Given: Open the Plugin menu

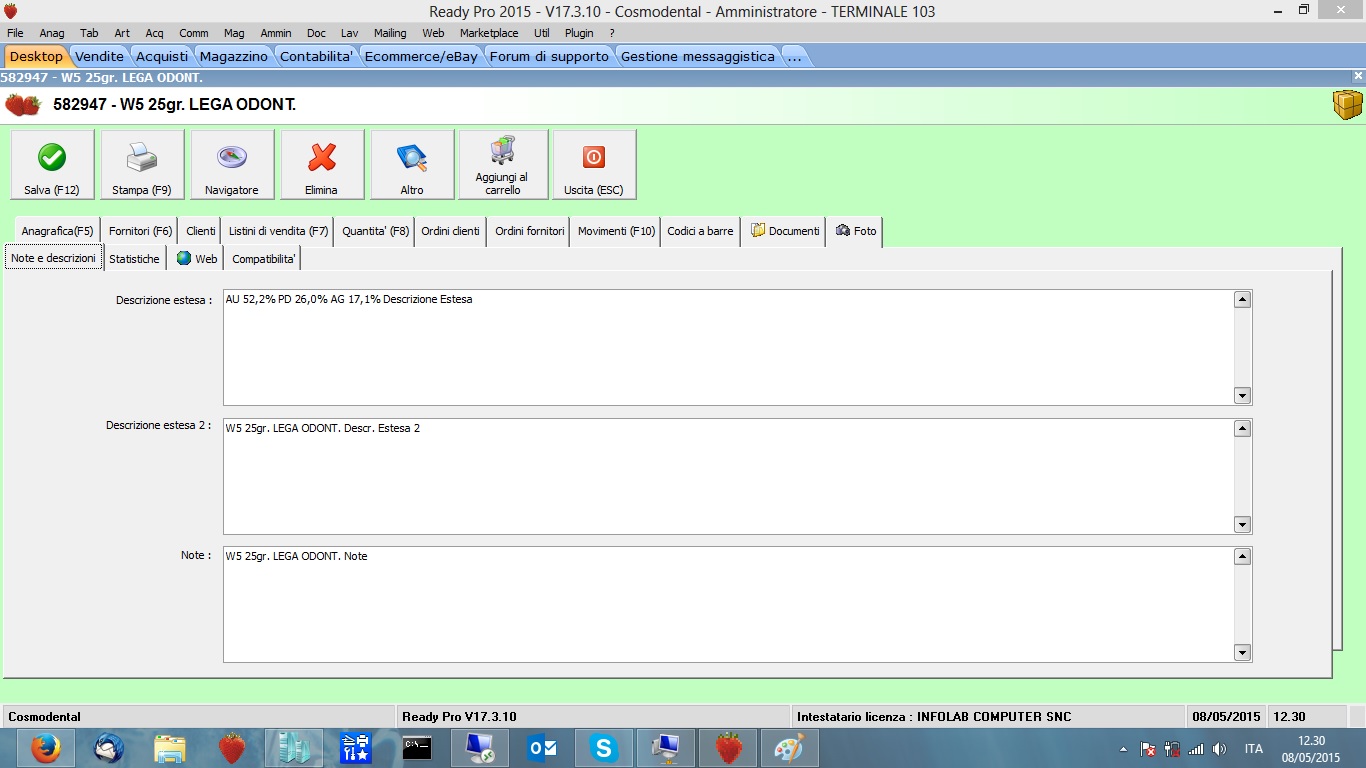Looking at the screenshot, I should click(579, 33).
